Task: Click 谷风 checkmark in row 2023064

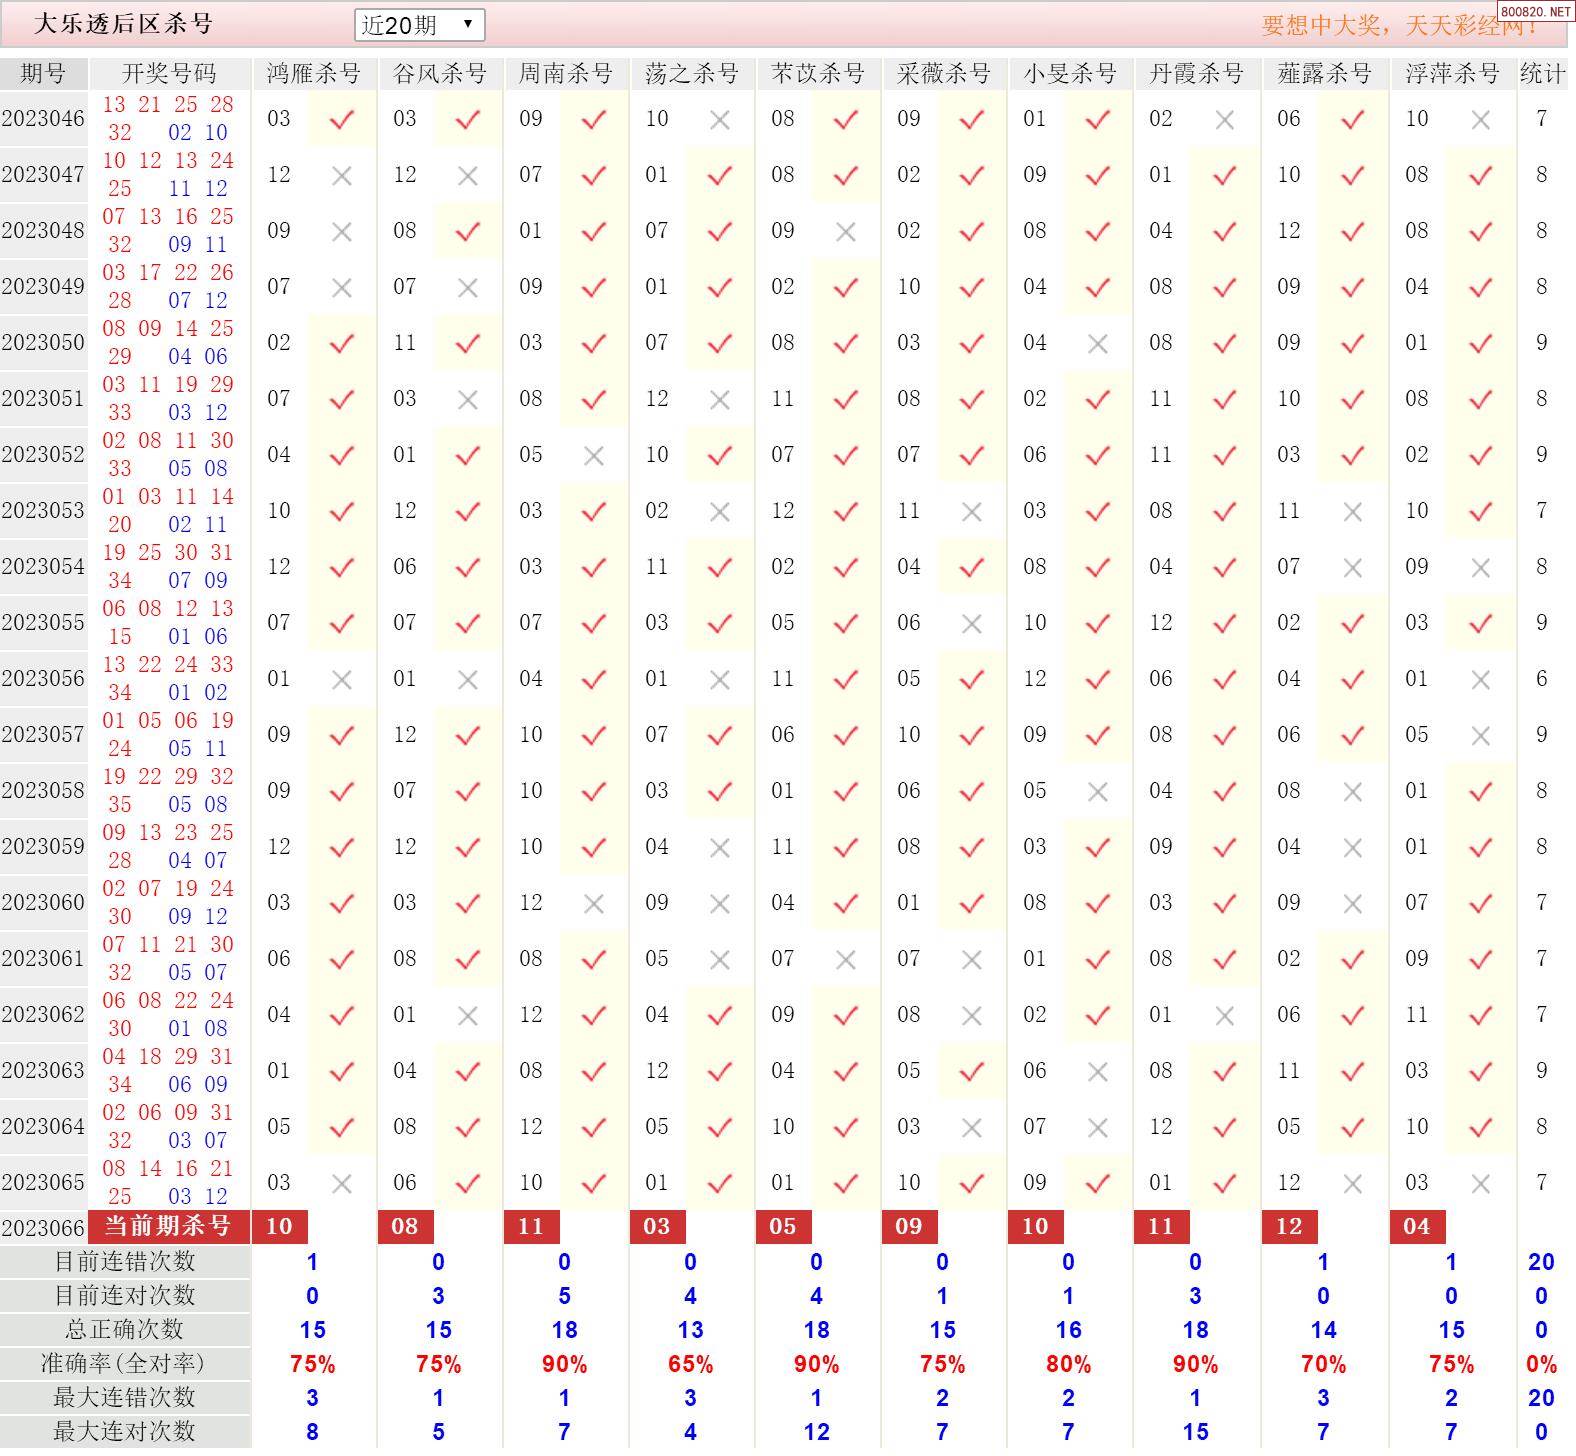Action: pos(467,1127)
